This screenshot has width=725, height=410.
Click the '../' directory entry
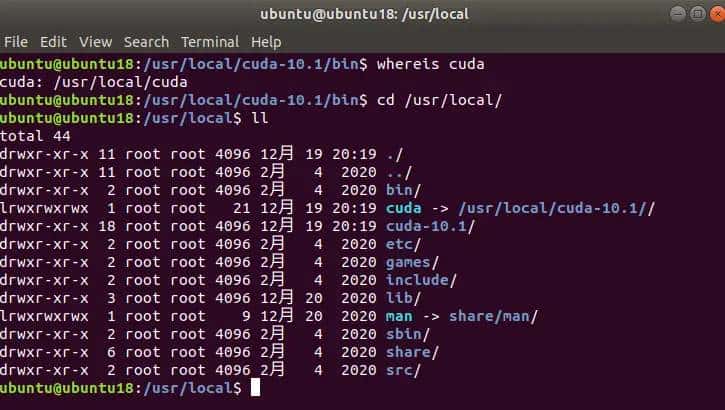(399, 172)
